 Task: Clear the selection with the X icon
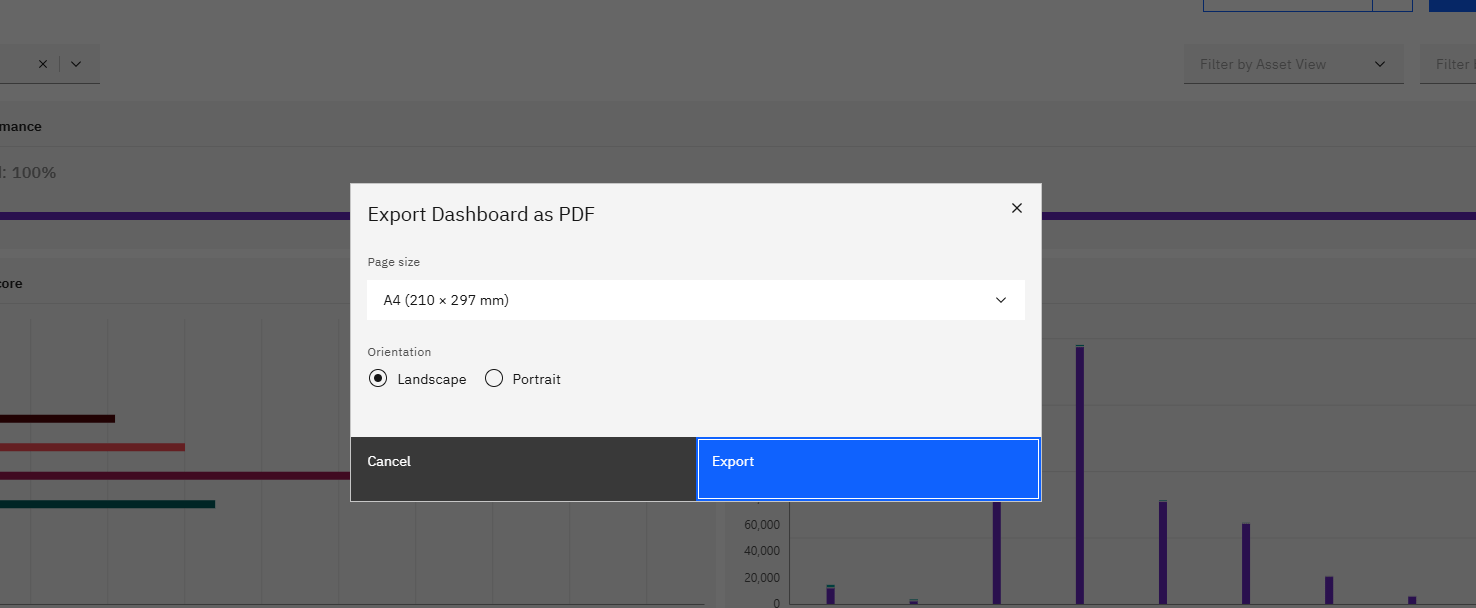(43, 64)
